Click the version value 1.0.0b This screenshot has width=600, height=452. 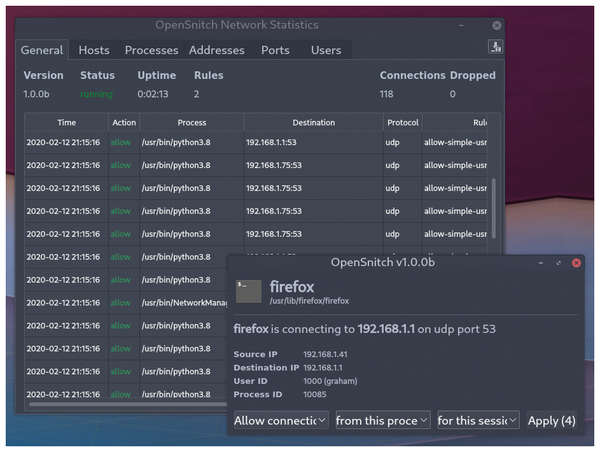36,94
